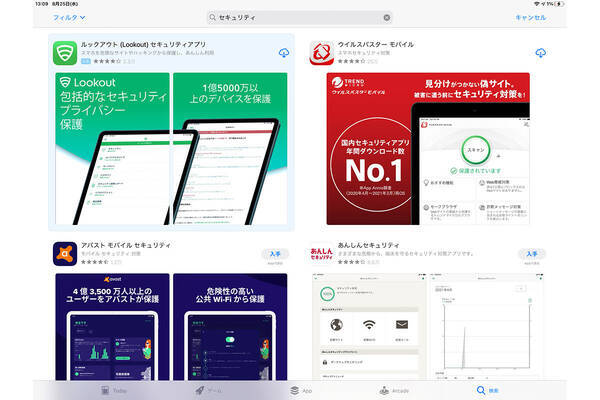Open the Avast app icon

tap(65, 254)
